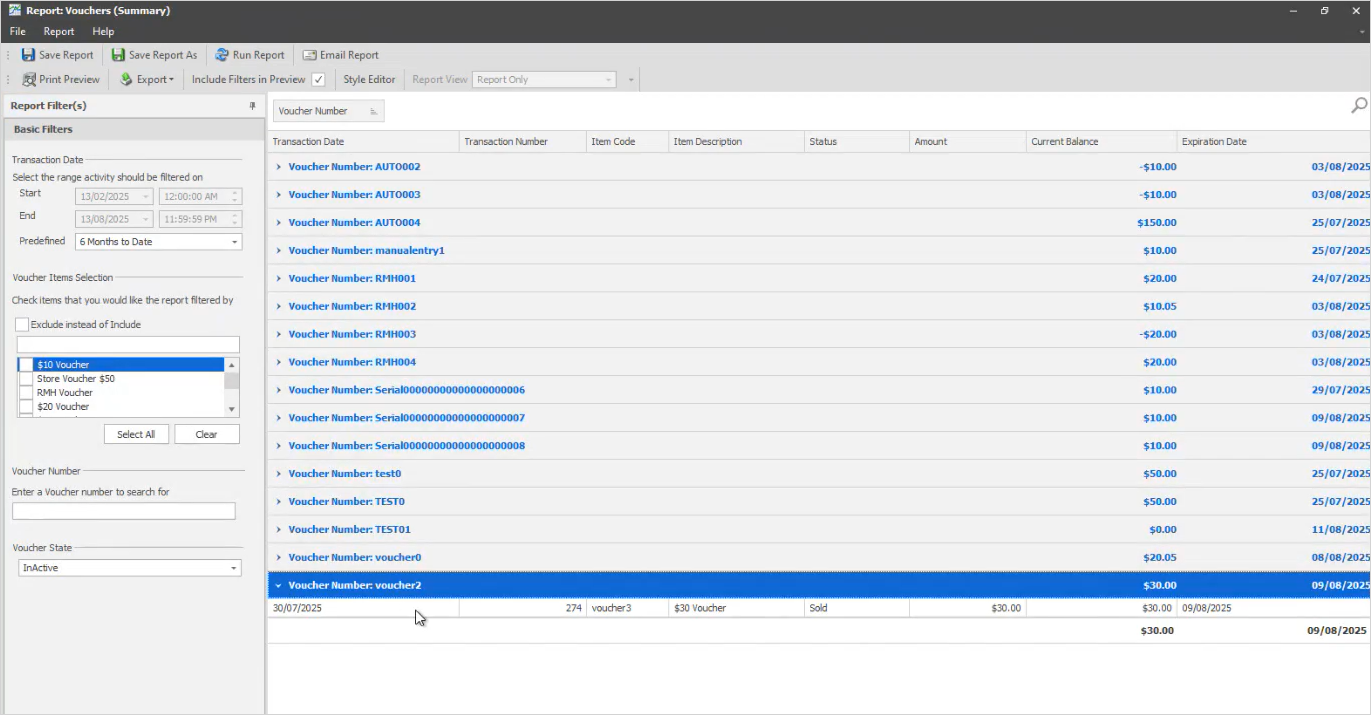Click the Voucher Number search field
The image size is (1371, 715).
(123, 511)
